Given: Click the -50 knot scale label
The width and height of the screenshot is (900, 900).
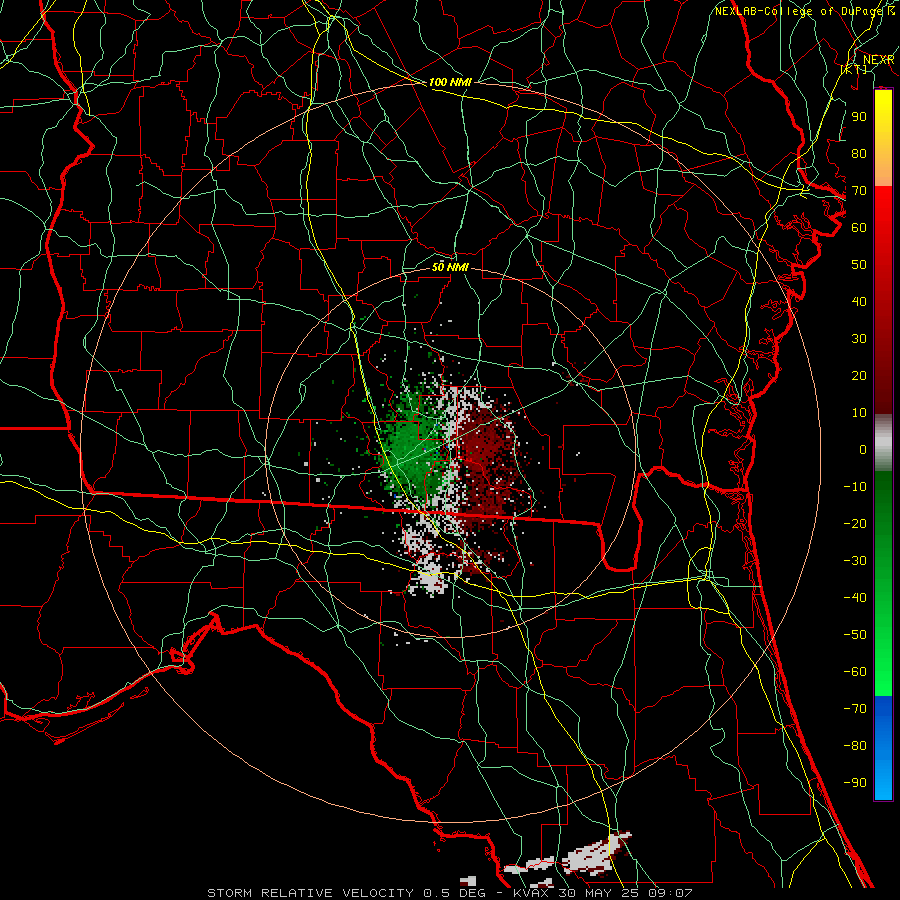Looking at the screenshot, I should click(x=855, y=634).
